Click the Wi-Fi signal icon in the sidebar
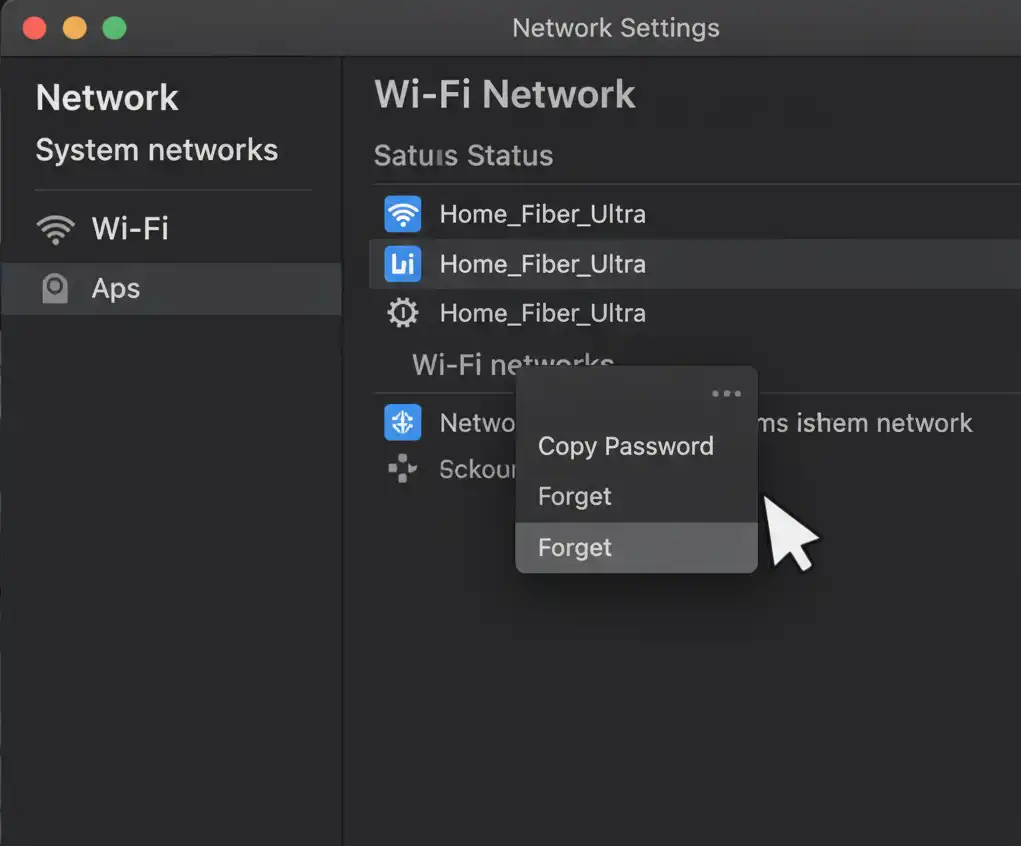 (x=55, y=229)
